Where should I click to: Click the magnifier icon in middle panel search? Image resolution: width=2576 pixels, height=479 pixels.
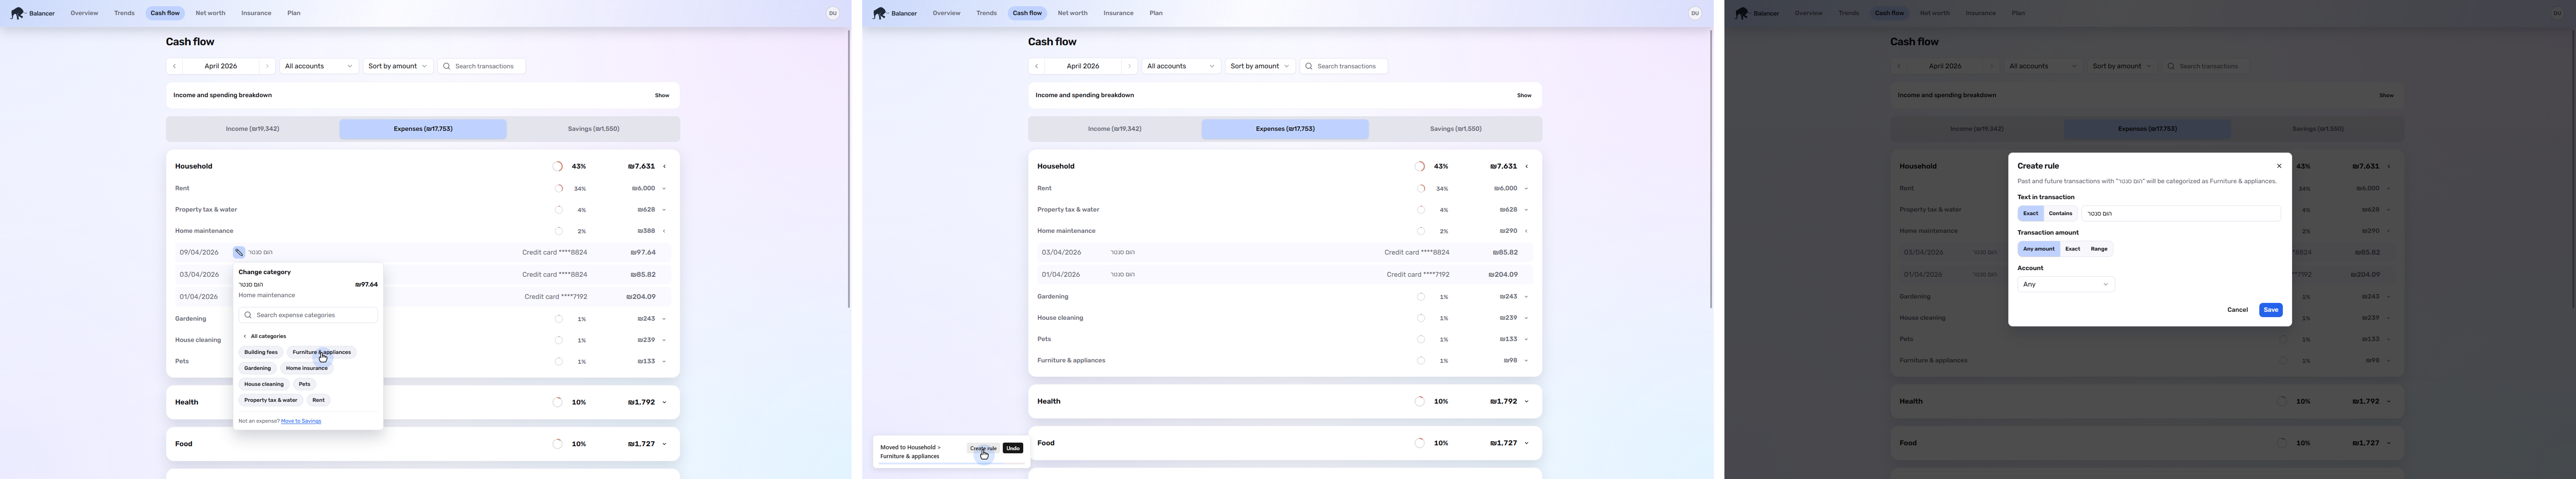tap(1308, 66)
